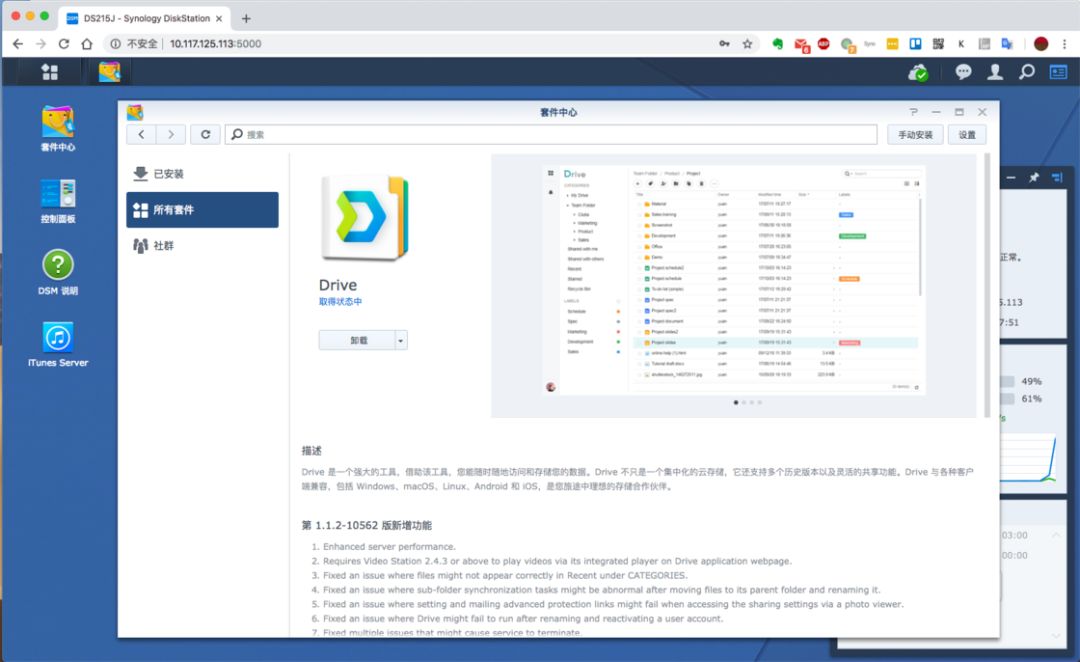
Task: Click the Package Center help question mark
Action: click(x=913, y=112)
